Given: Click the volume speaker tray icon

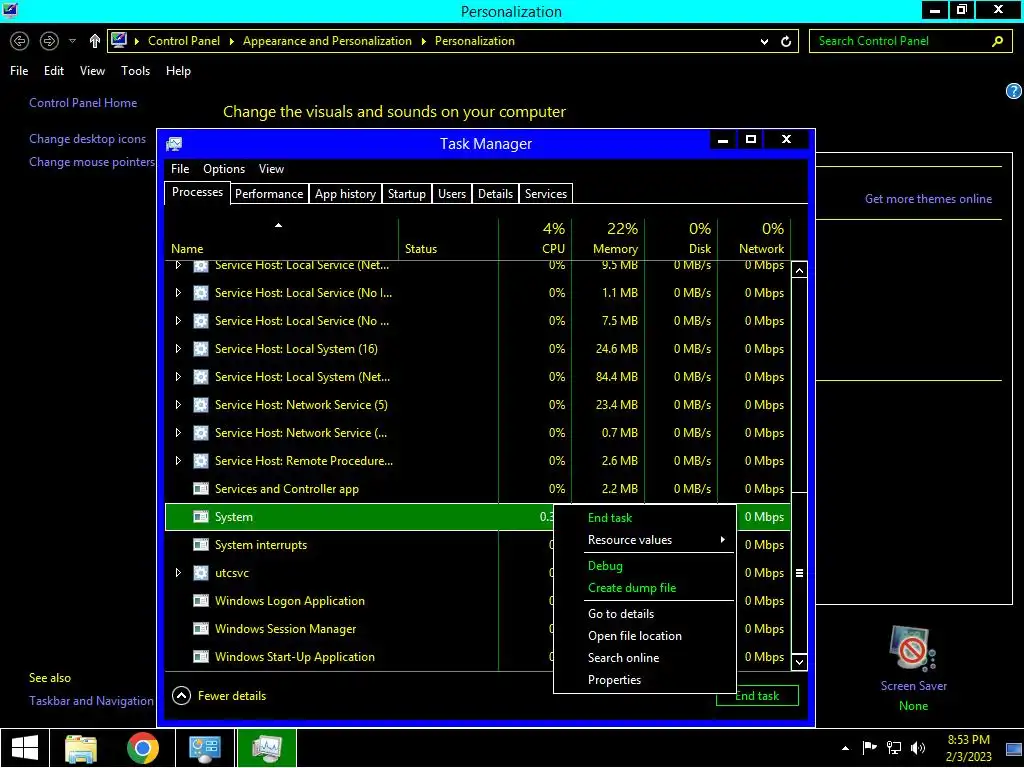Looking at the screenshot, I should 918,748.
